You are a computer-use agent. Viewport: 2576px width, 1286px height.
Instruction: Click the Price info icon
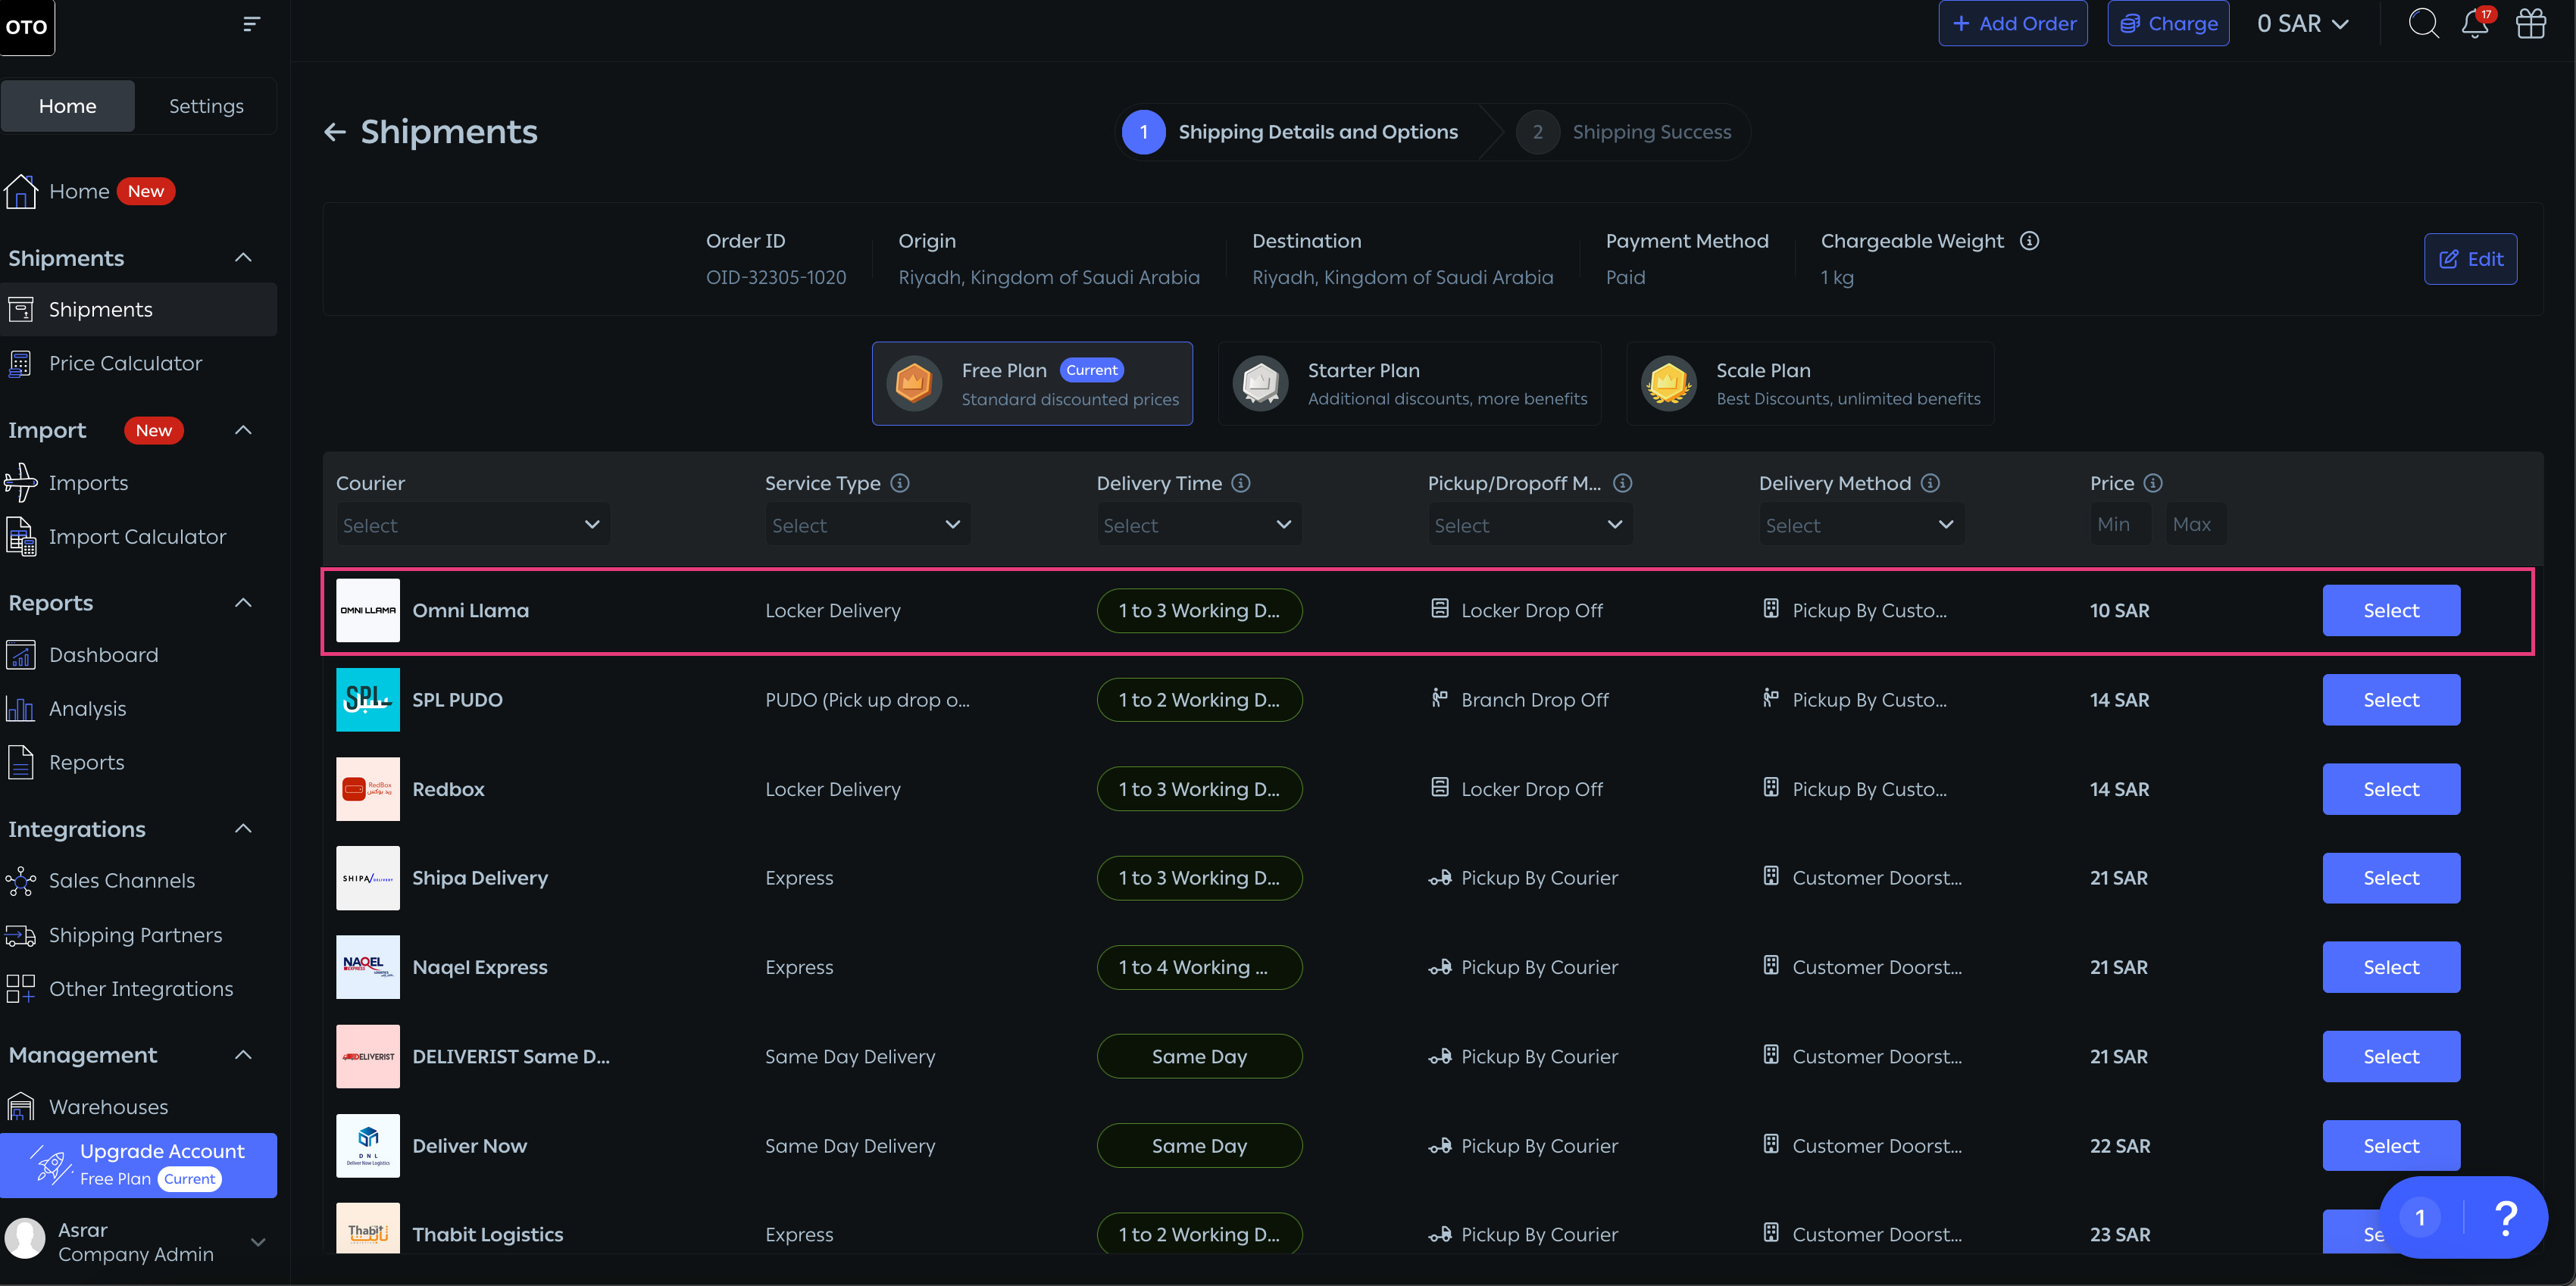click(x=2153, y=483)
